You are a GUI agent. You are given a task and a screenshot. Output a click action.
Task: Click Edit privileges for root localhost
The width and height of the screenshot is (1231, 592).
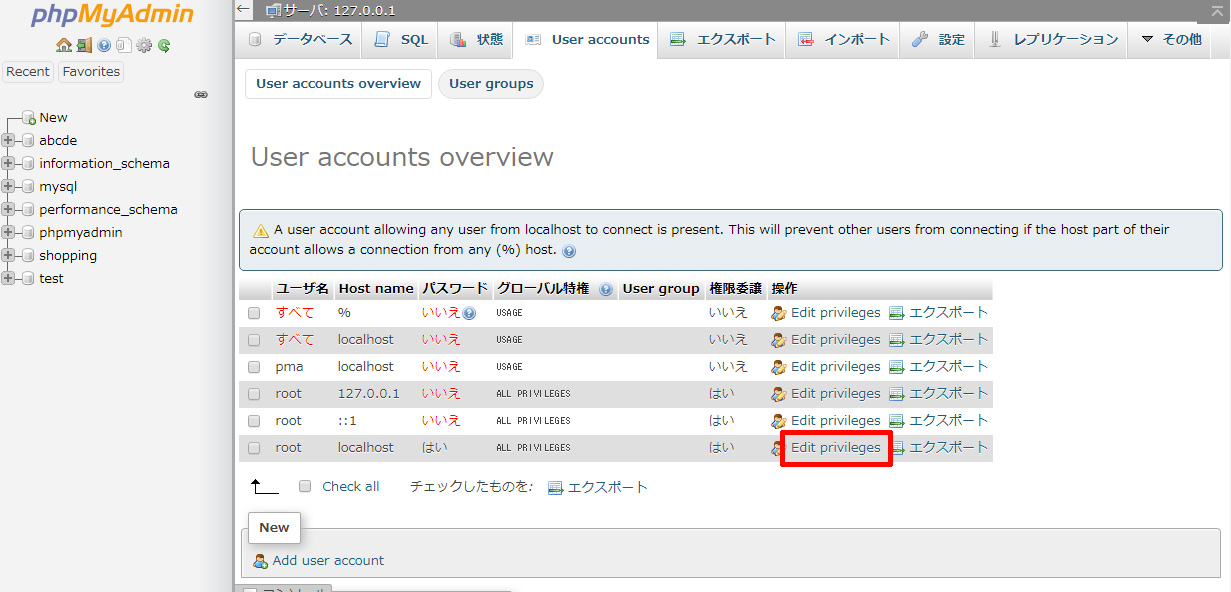[835, 448]
